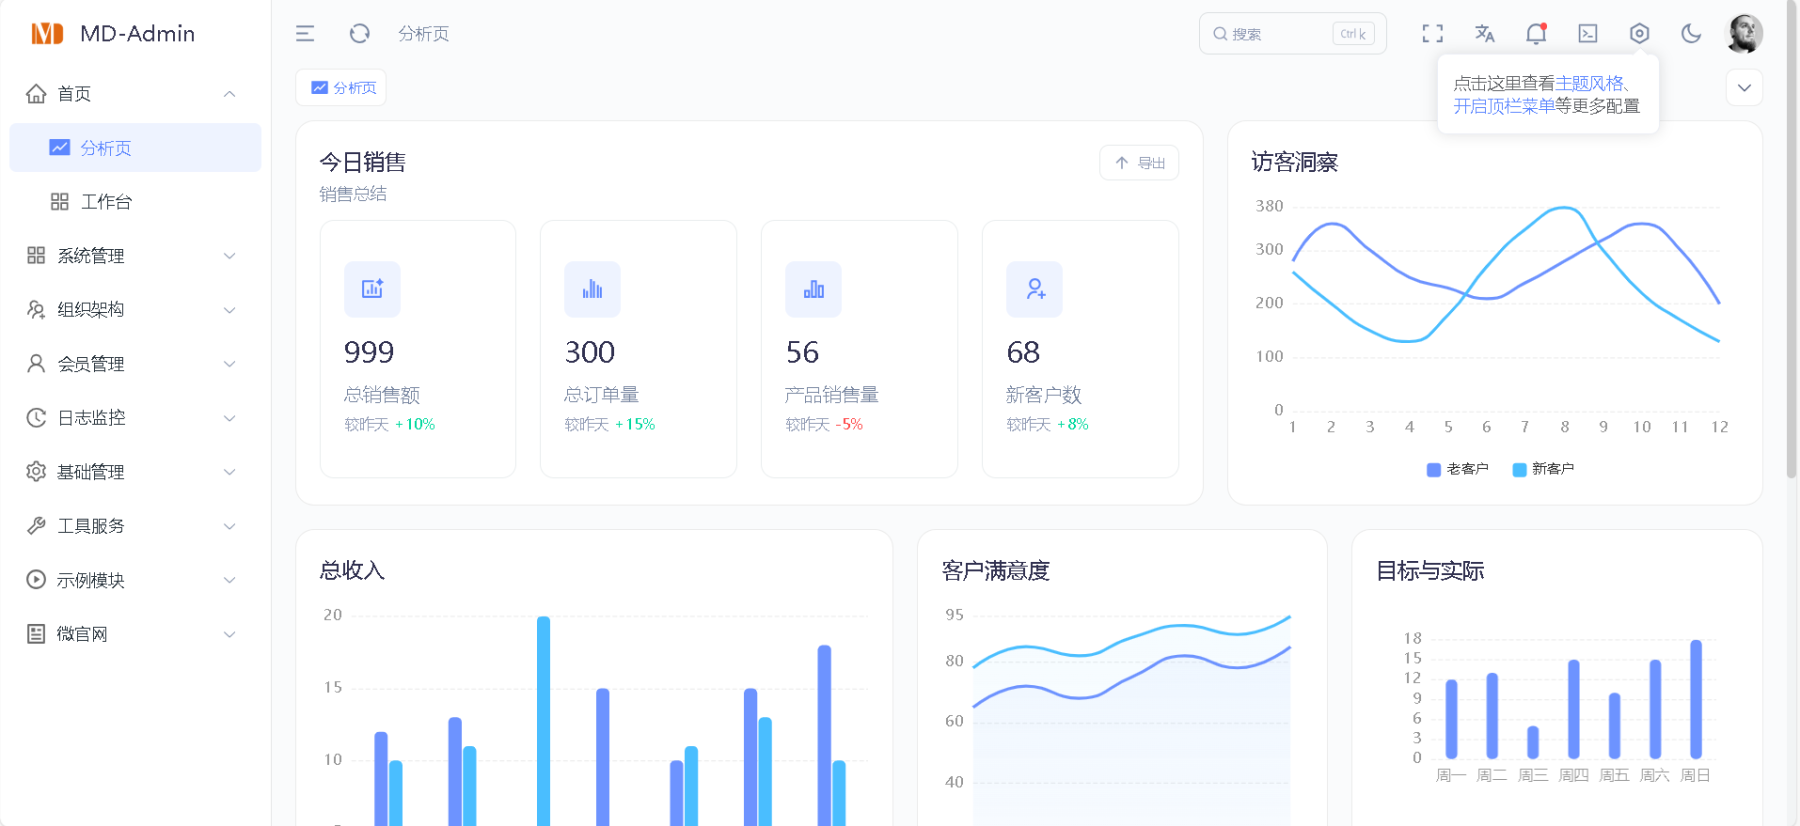Click the 新客户数 card user icon
Viewport: 1800px width, 826px height.
click(x=1034, y=289)
